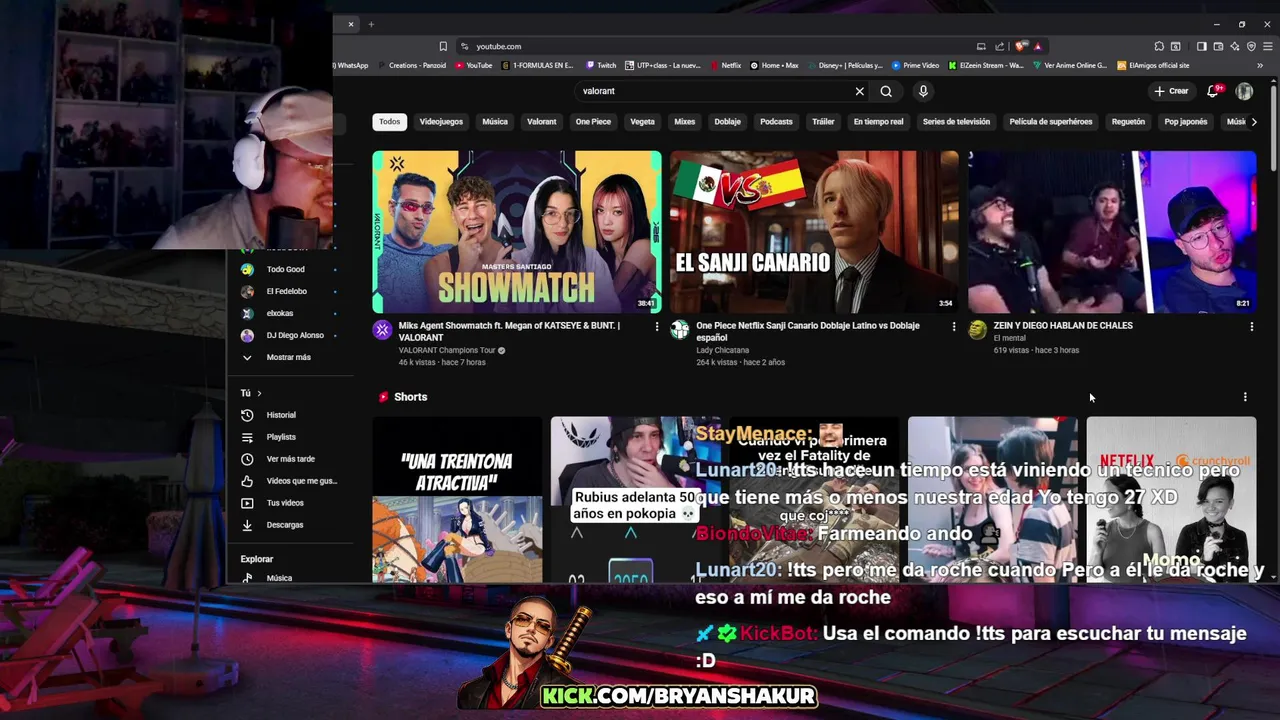Open Historial from the sidebar
1280x720 pixels.
(281, 415)
